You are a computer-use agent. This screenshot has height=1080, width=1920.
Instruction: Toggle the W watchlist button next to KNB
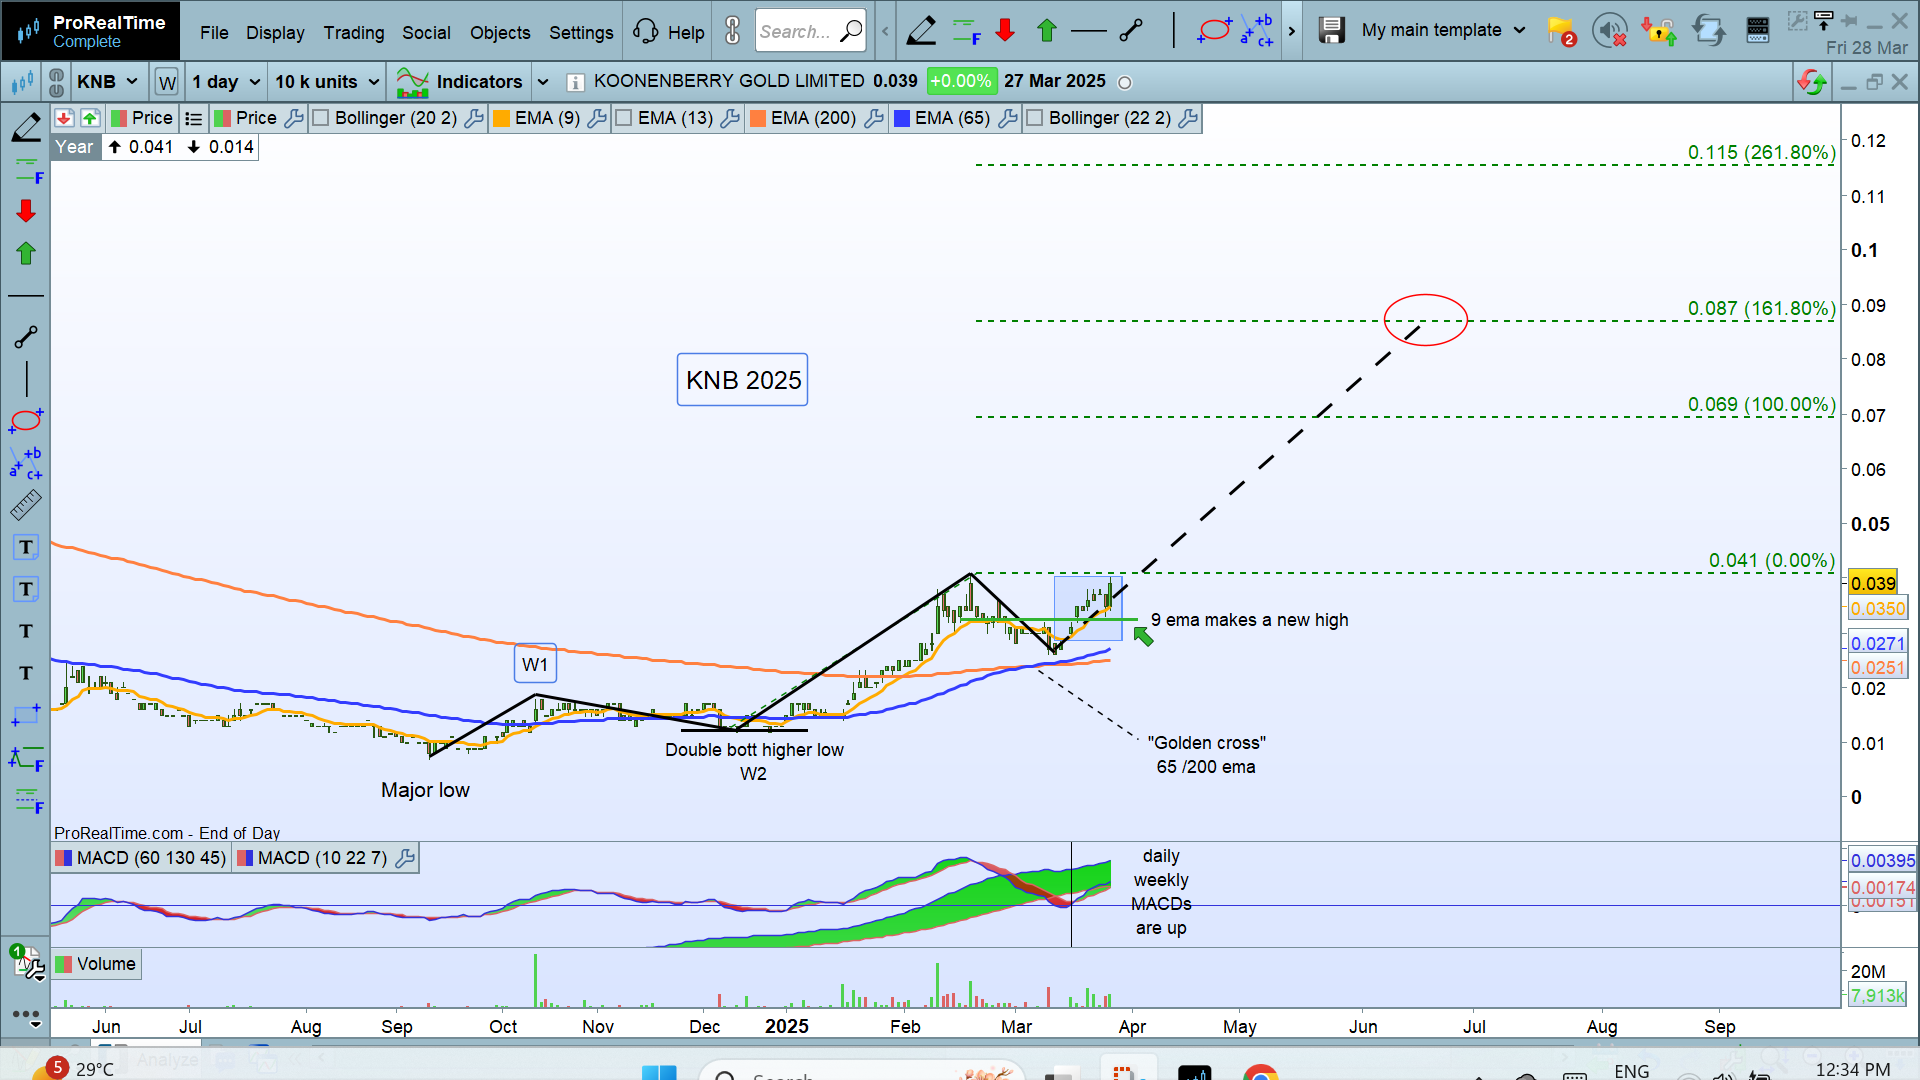pos(167,82)
